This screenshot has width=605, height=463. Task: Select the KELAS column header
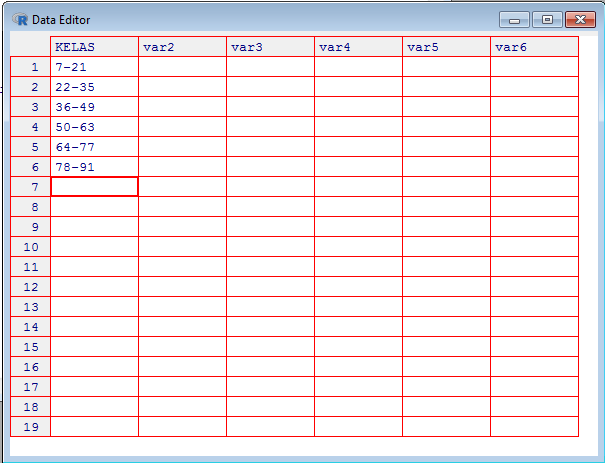point(95,47)
